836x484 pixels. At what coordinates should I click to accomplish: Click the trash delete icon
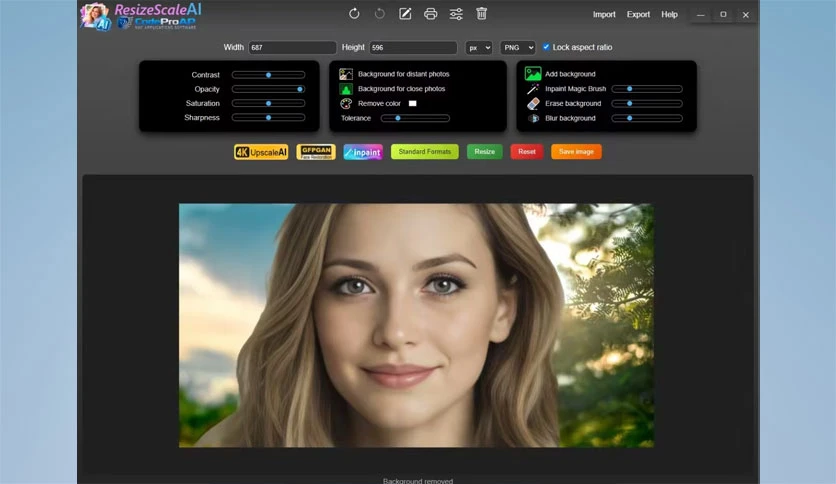pos(481,14)
